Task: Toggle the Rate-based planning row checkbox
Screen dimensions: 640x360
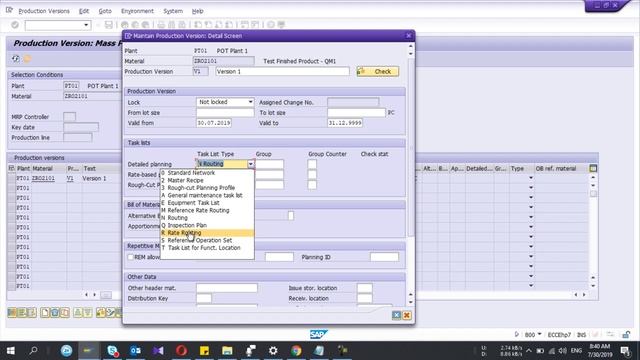Action: [312, 174]
